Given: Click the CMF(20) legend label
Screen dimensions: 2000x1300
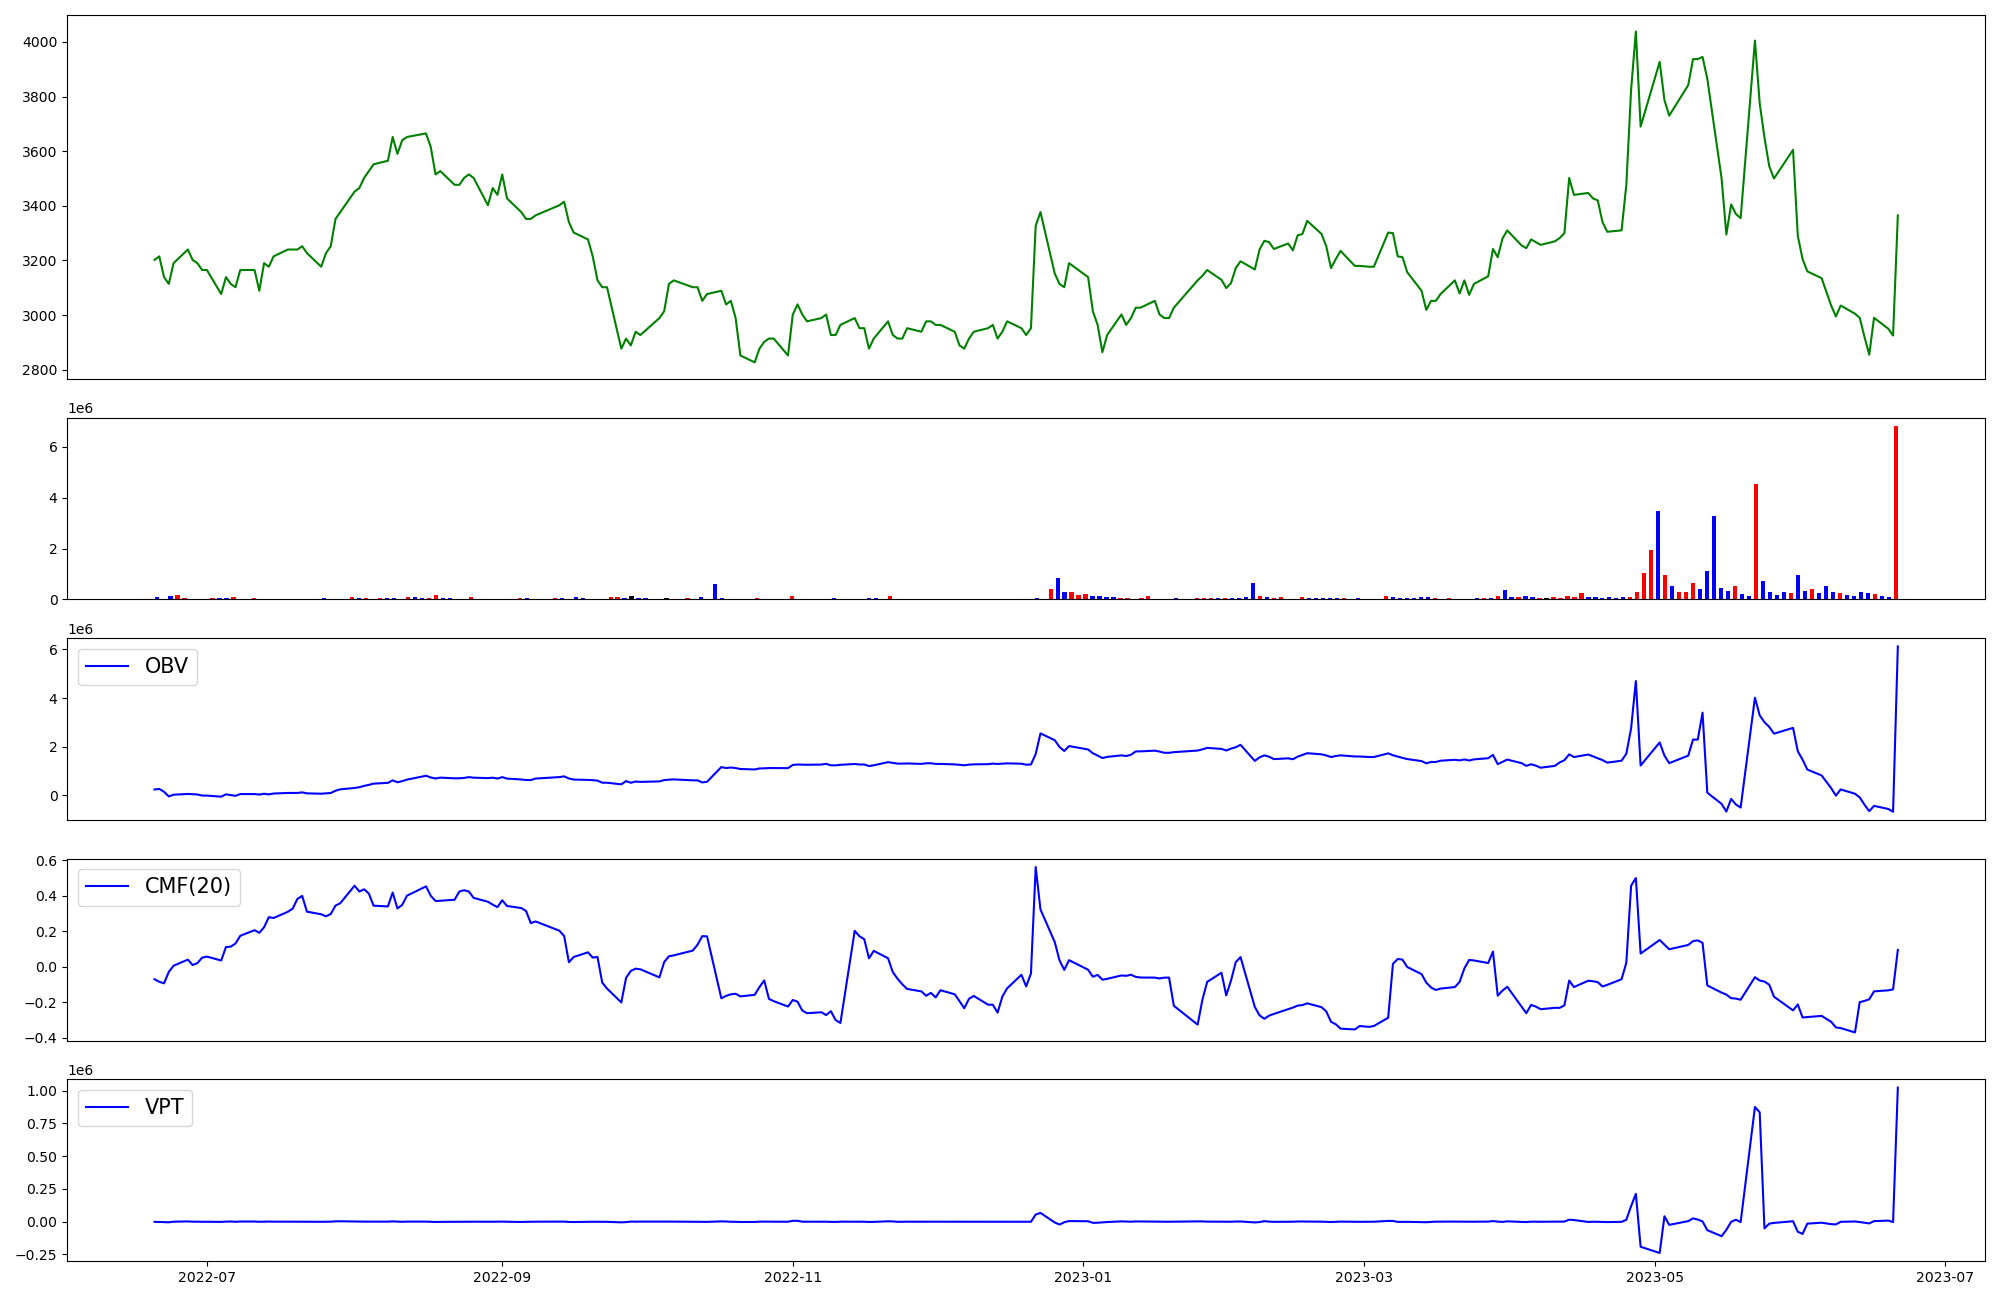Looking at the screenshot, I should click(187, 887).
